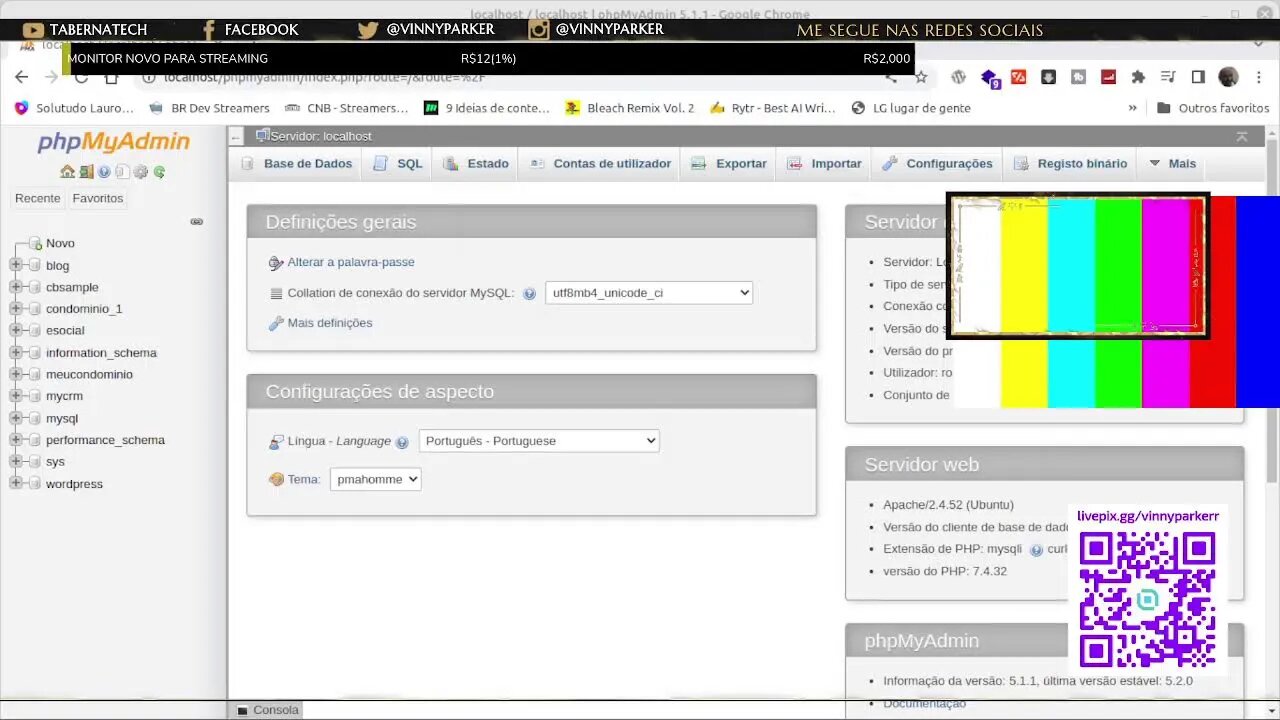Screen dimensions: 1280x720
Task: Open the Base de Dados tab
Action: pos(297,164)
